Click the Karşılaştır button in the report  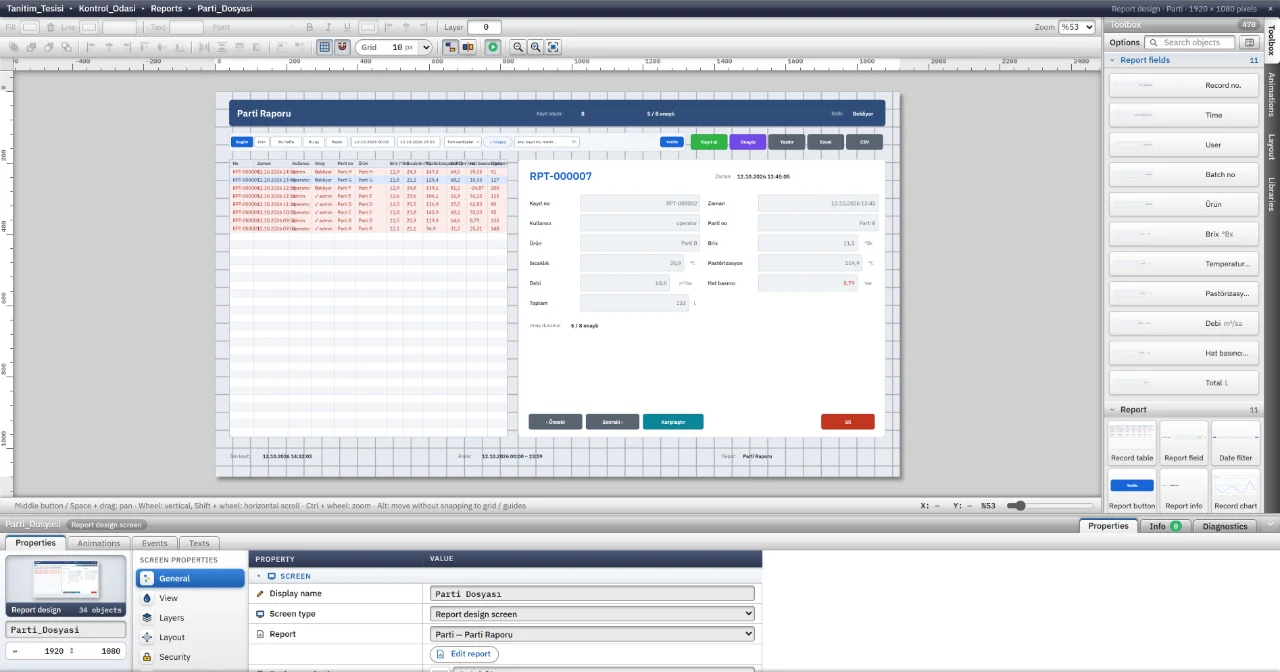pyautogui.click(x=673, y=422)
